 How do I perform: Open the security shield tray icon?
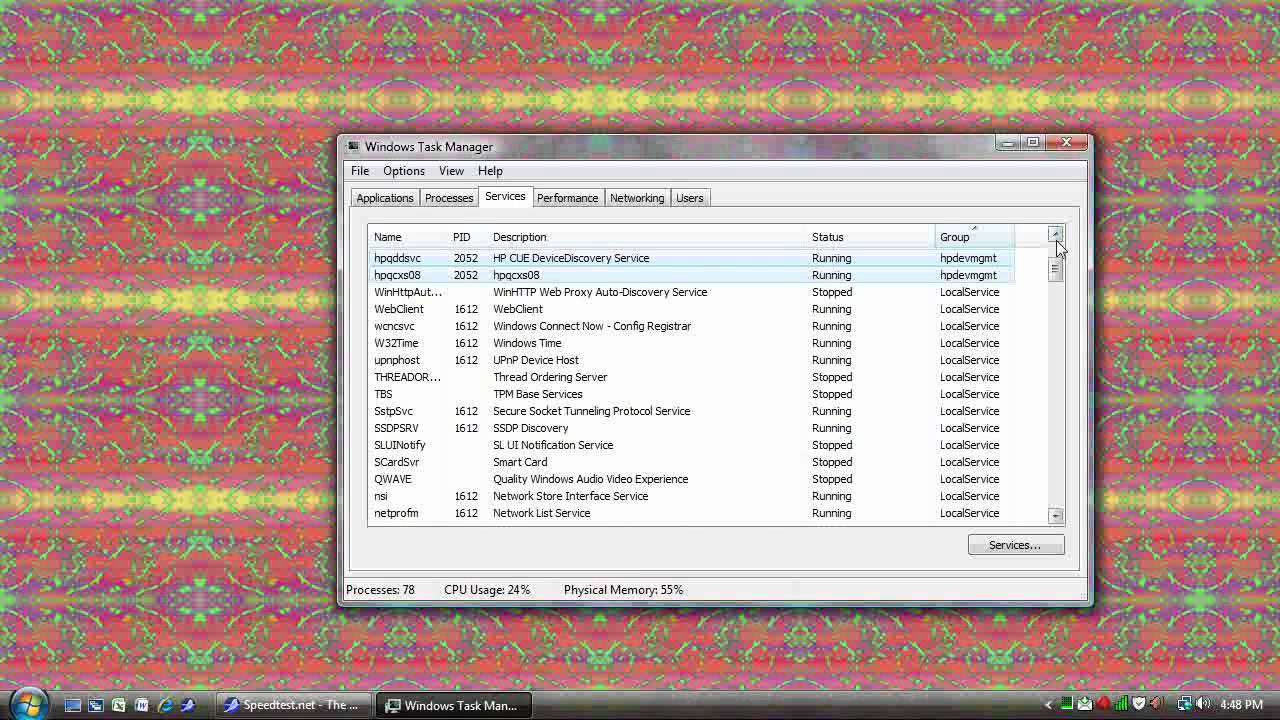tap(1139, 704)
